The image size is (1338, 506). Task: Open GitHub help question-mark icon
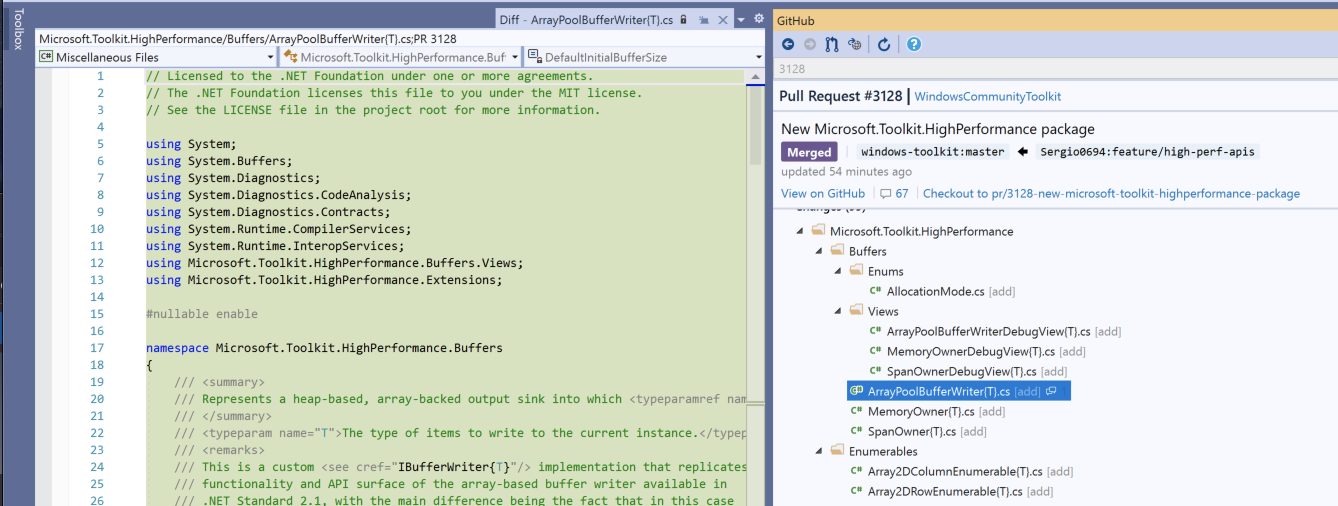914,44
